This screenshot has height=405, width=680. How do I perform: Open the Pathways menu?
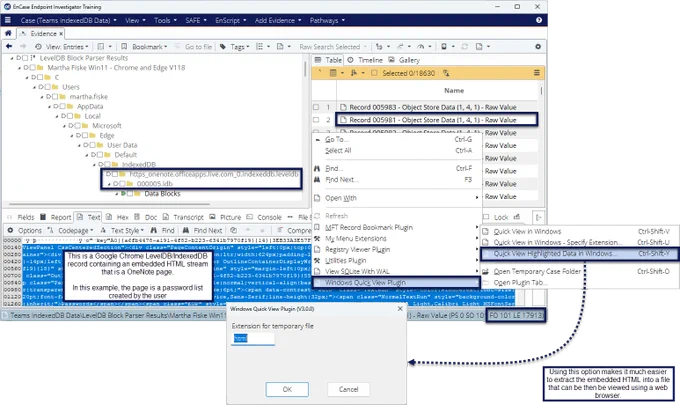tap(327, 20)
